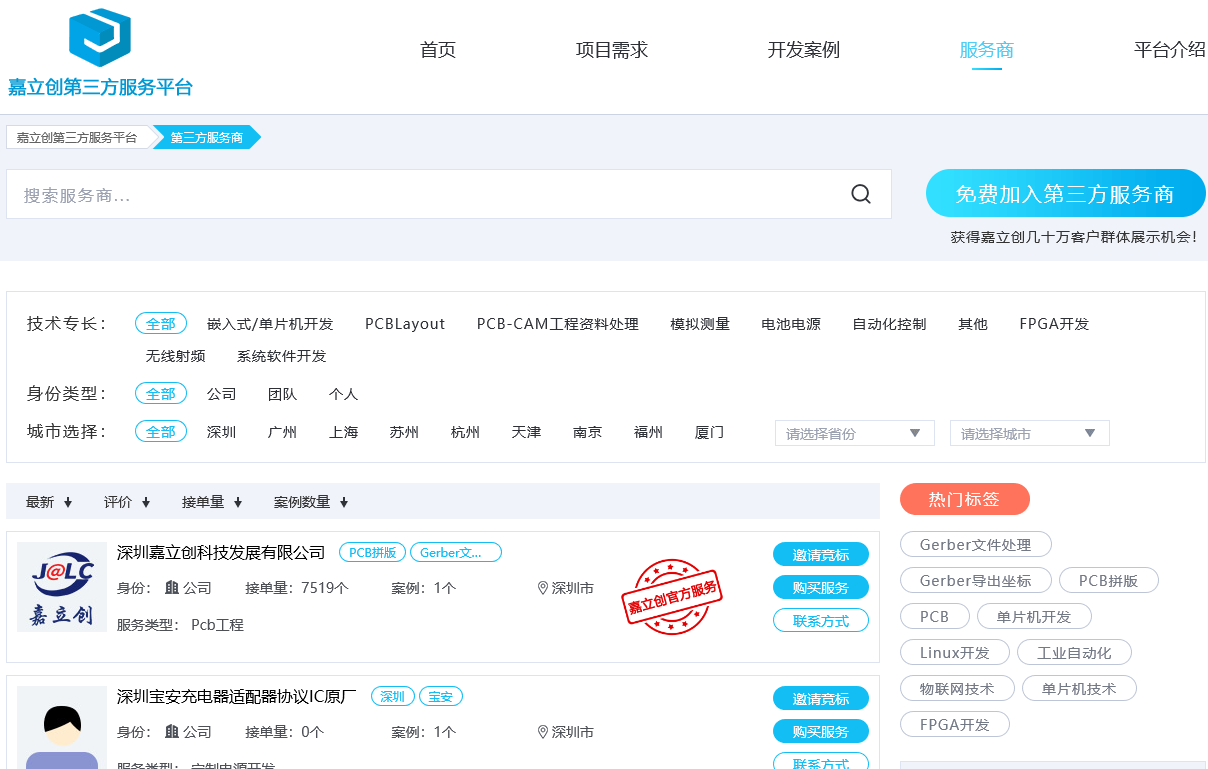This screenshot has height=769, width=1208.
Task: Select 全部 in the 技术专长 filter
Action: [x=161, y=324]
